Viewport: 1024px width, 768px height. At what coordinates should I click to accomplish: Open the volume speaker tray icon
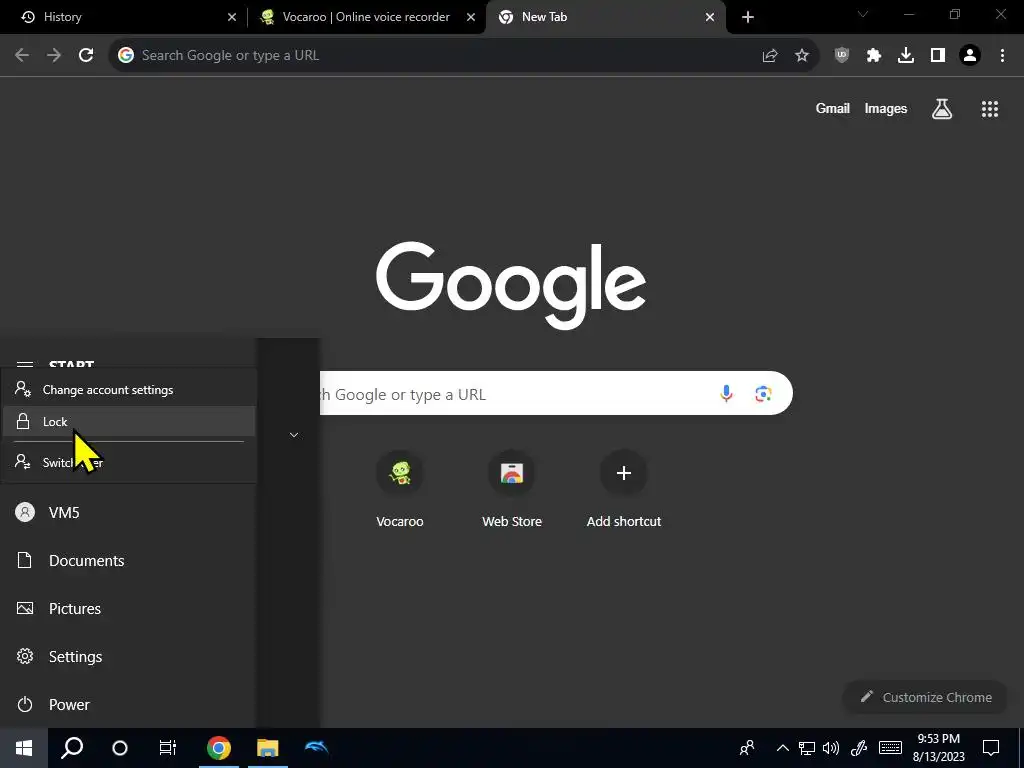[x=831, y=748]
